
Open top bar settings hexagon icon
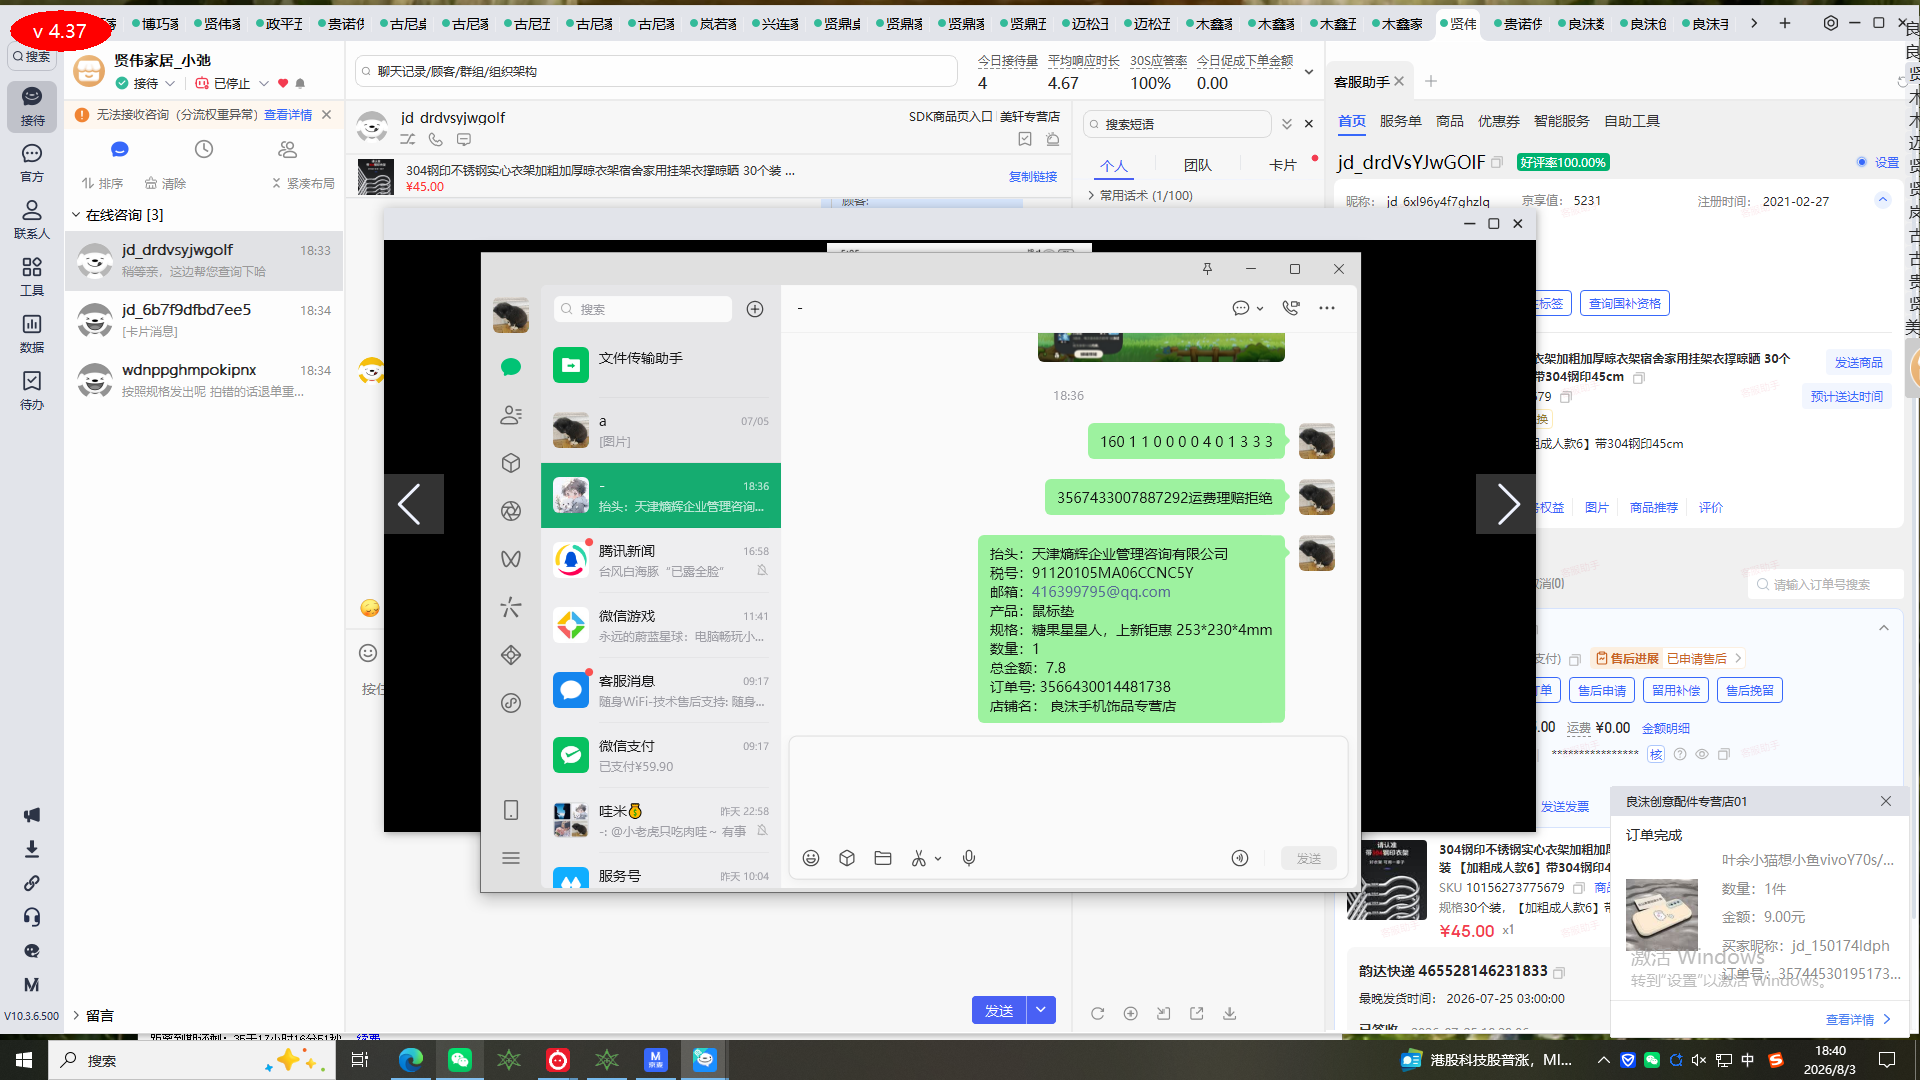pos(1830,23)
